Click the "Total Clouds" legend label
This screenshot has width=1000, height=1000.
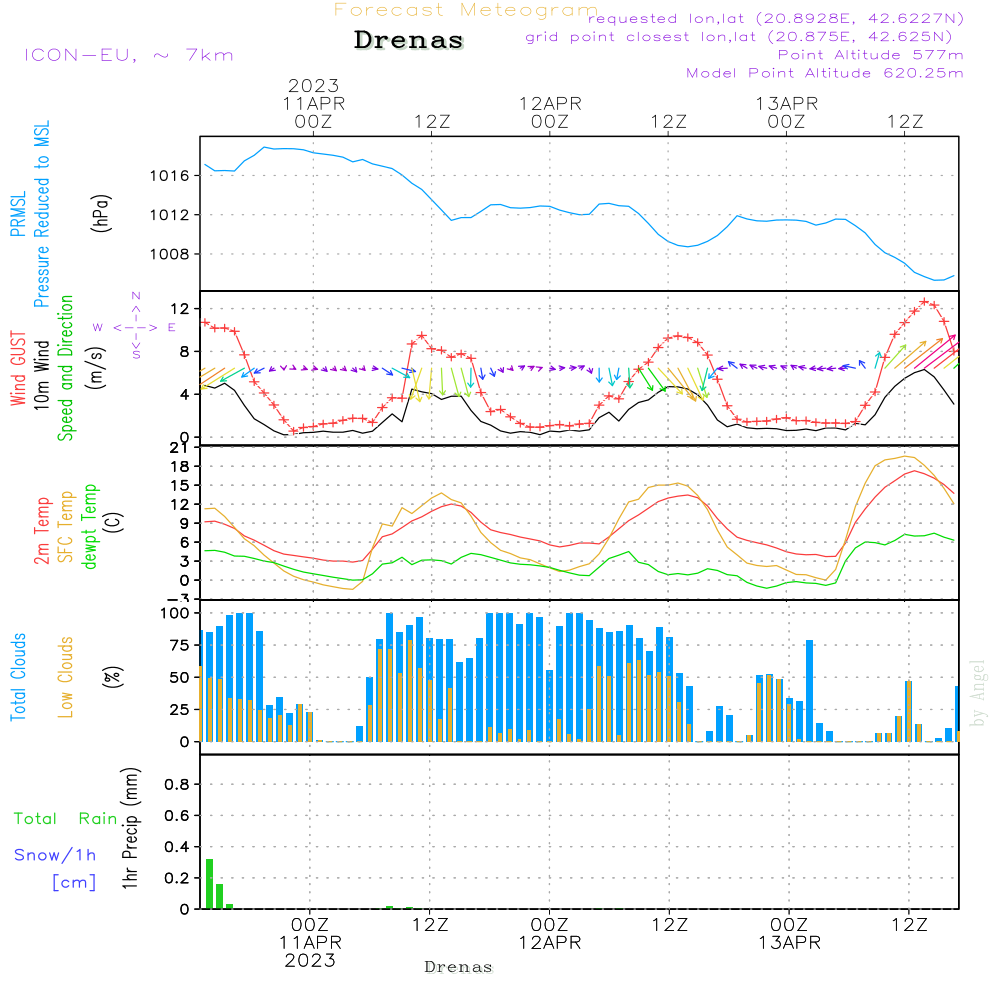[x=18, y=677]
